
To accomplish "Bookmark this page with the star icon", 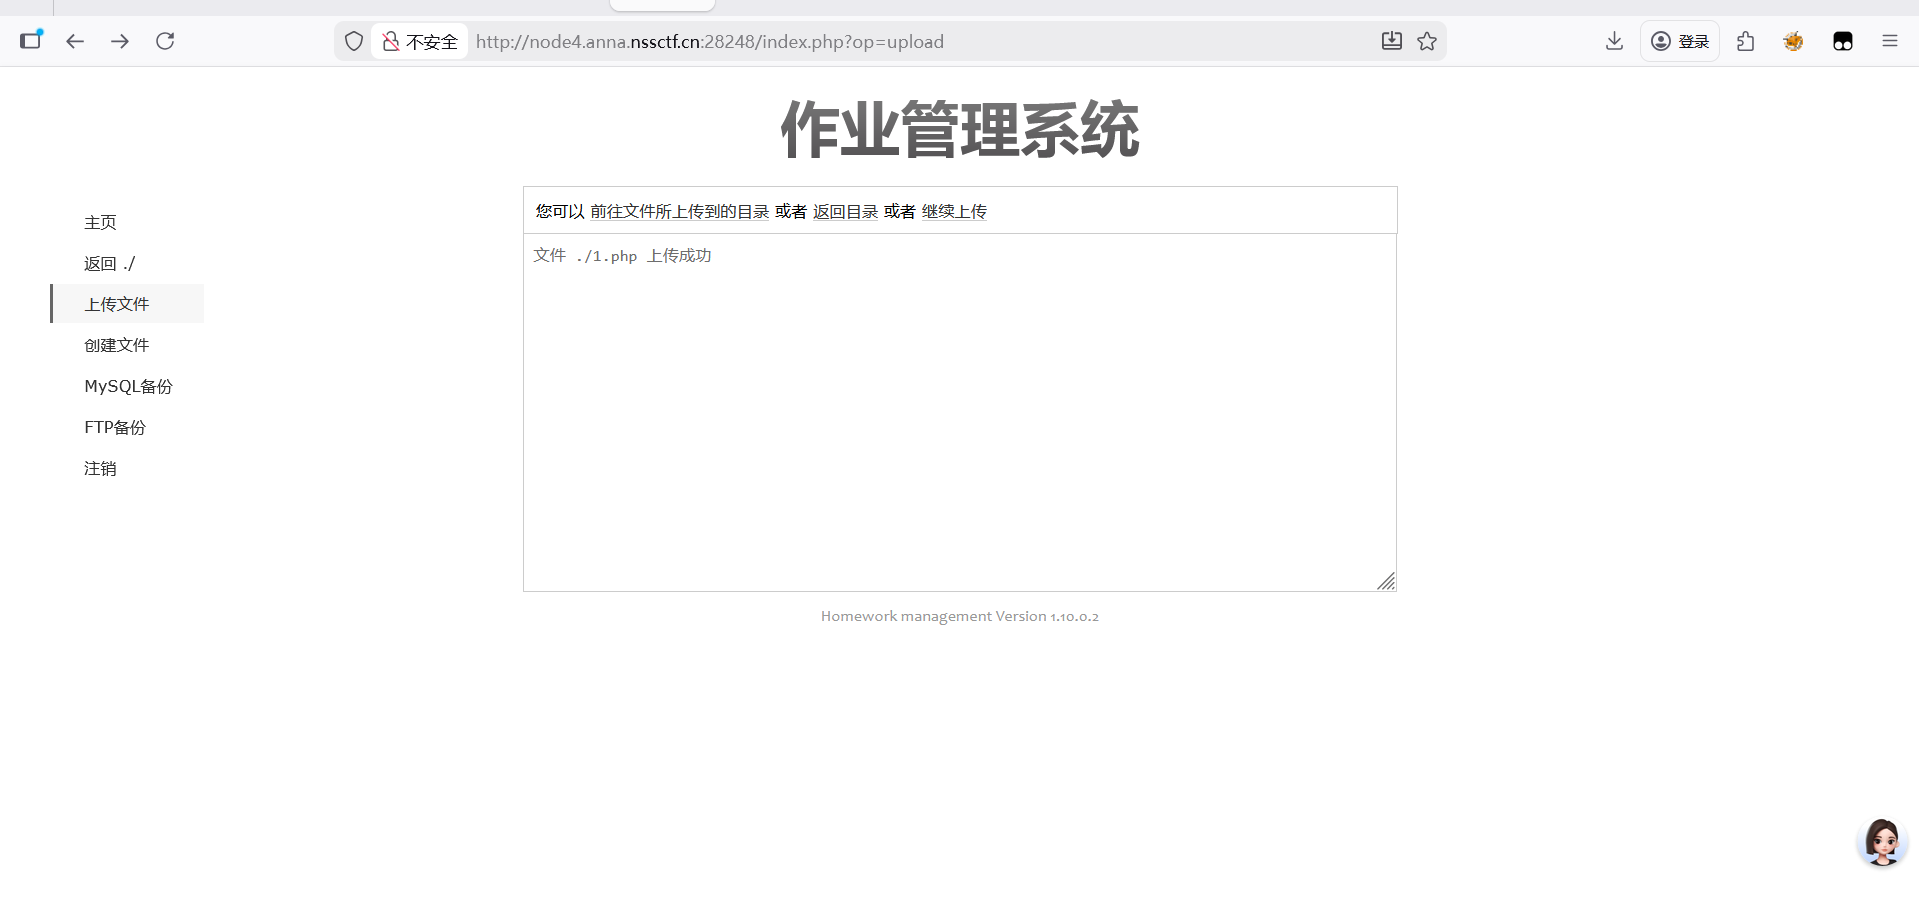I will tap(1427, 41).
